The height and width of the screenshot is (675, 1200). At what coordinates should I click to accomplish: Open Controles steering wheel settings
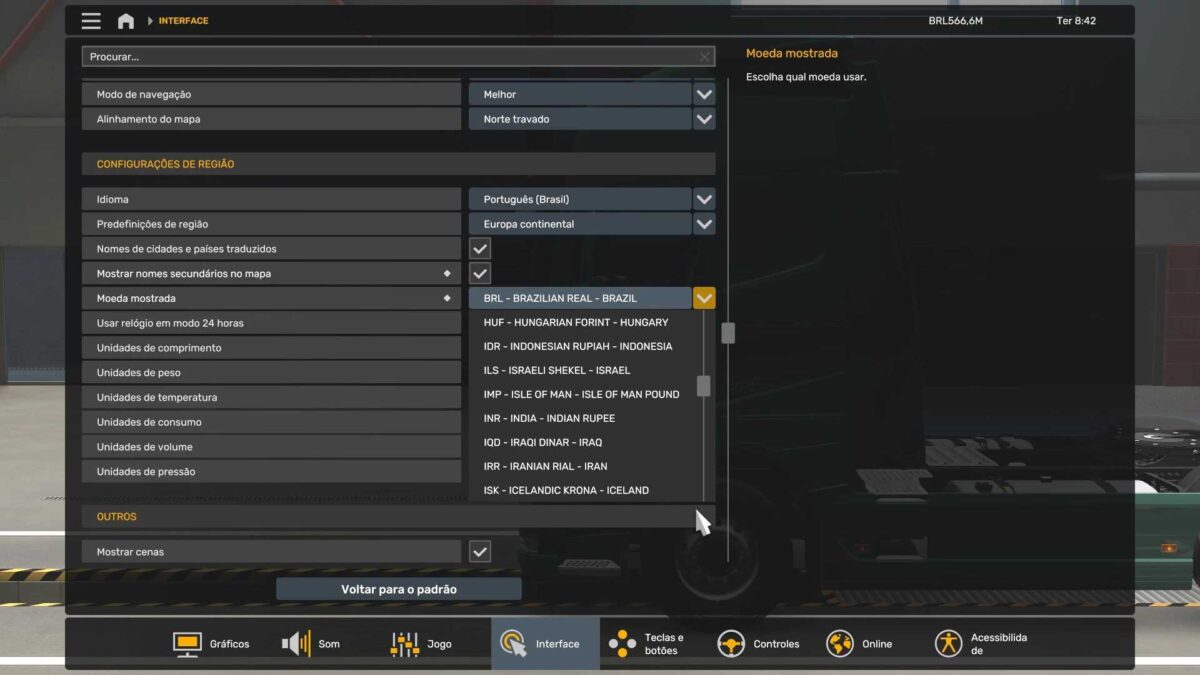coord(731,644)
